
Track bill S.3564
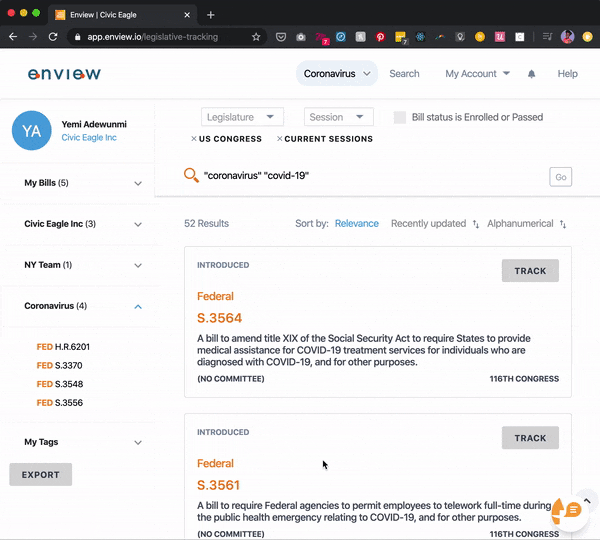point(530,270)
